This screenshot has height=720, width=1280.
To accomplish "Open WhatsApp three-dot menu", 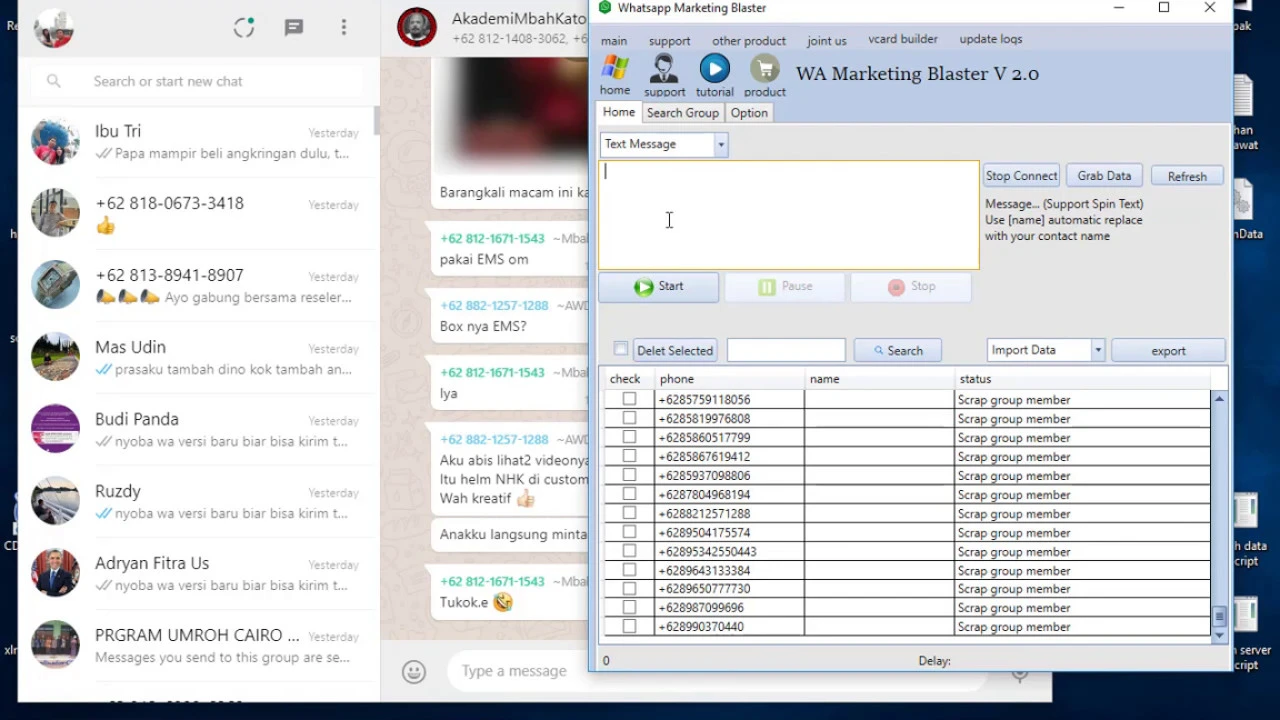I will tap(344, 28).
